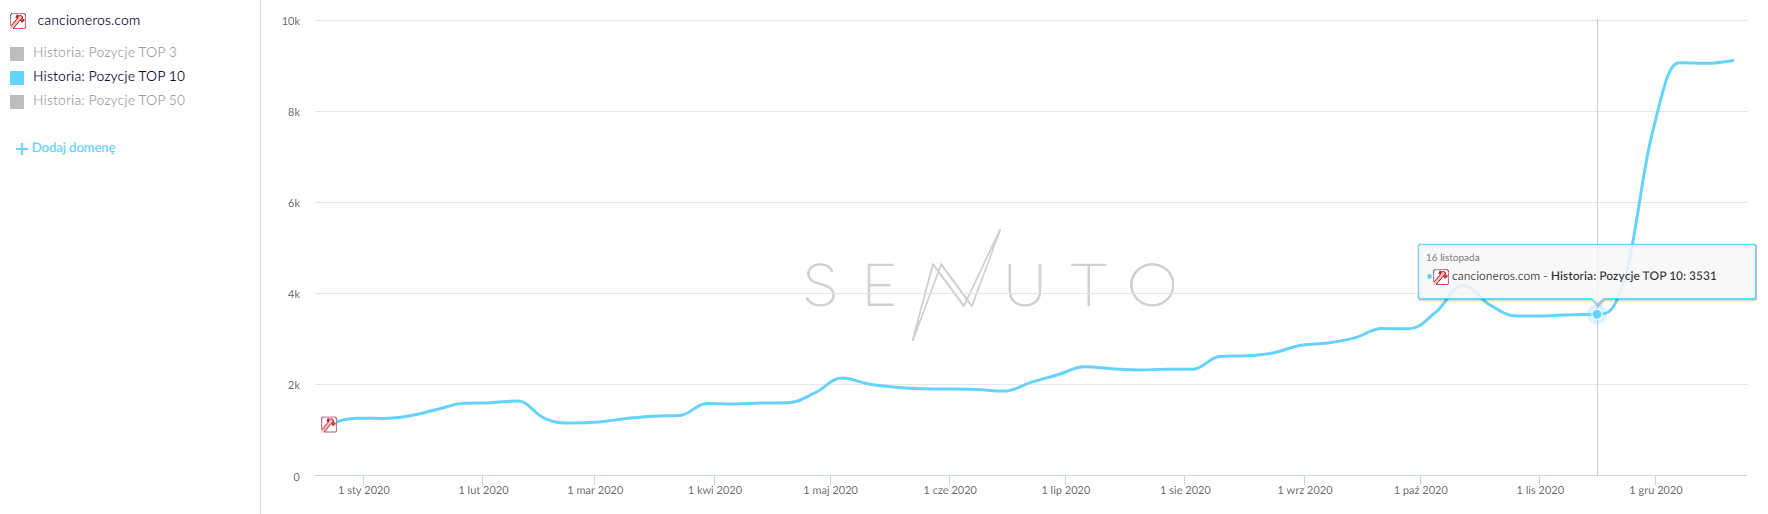The height and width of the screenshot is (514, 1768).
Task: Click the tooltip text showing TOP 10: 3531
Action: (1633, 276)
